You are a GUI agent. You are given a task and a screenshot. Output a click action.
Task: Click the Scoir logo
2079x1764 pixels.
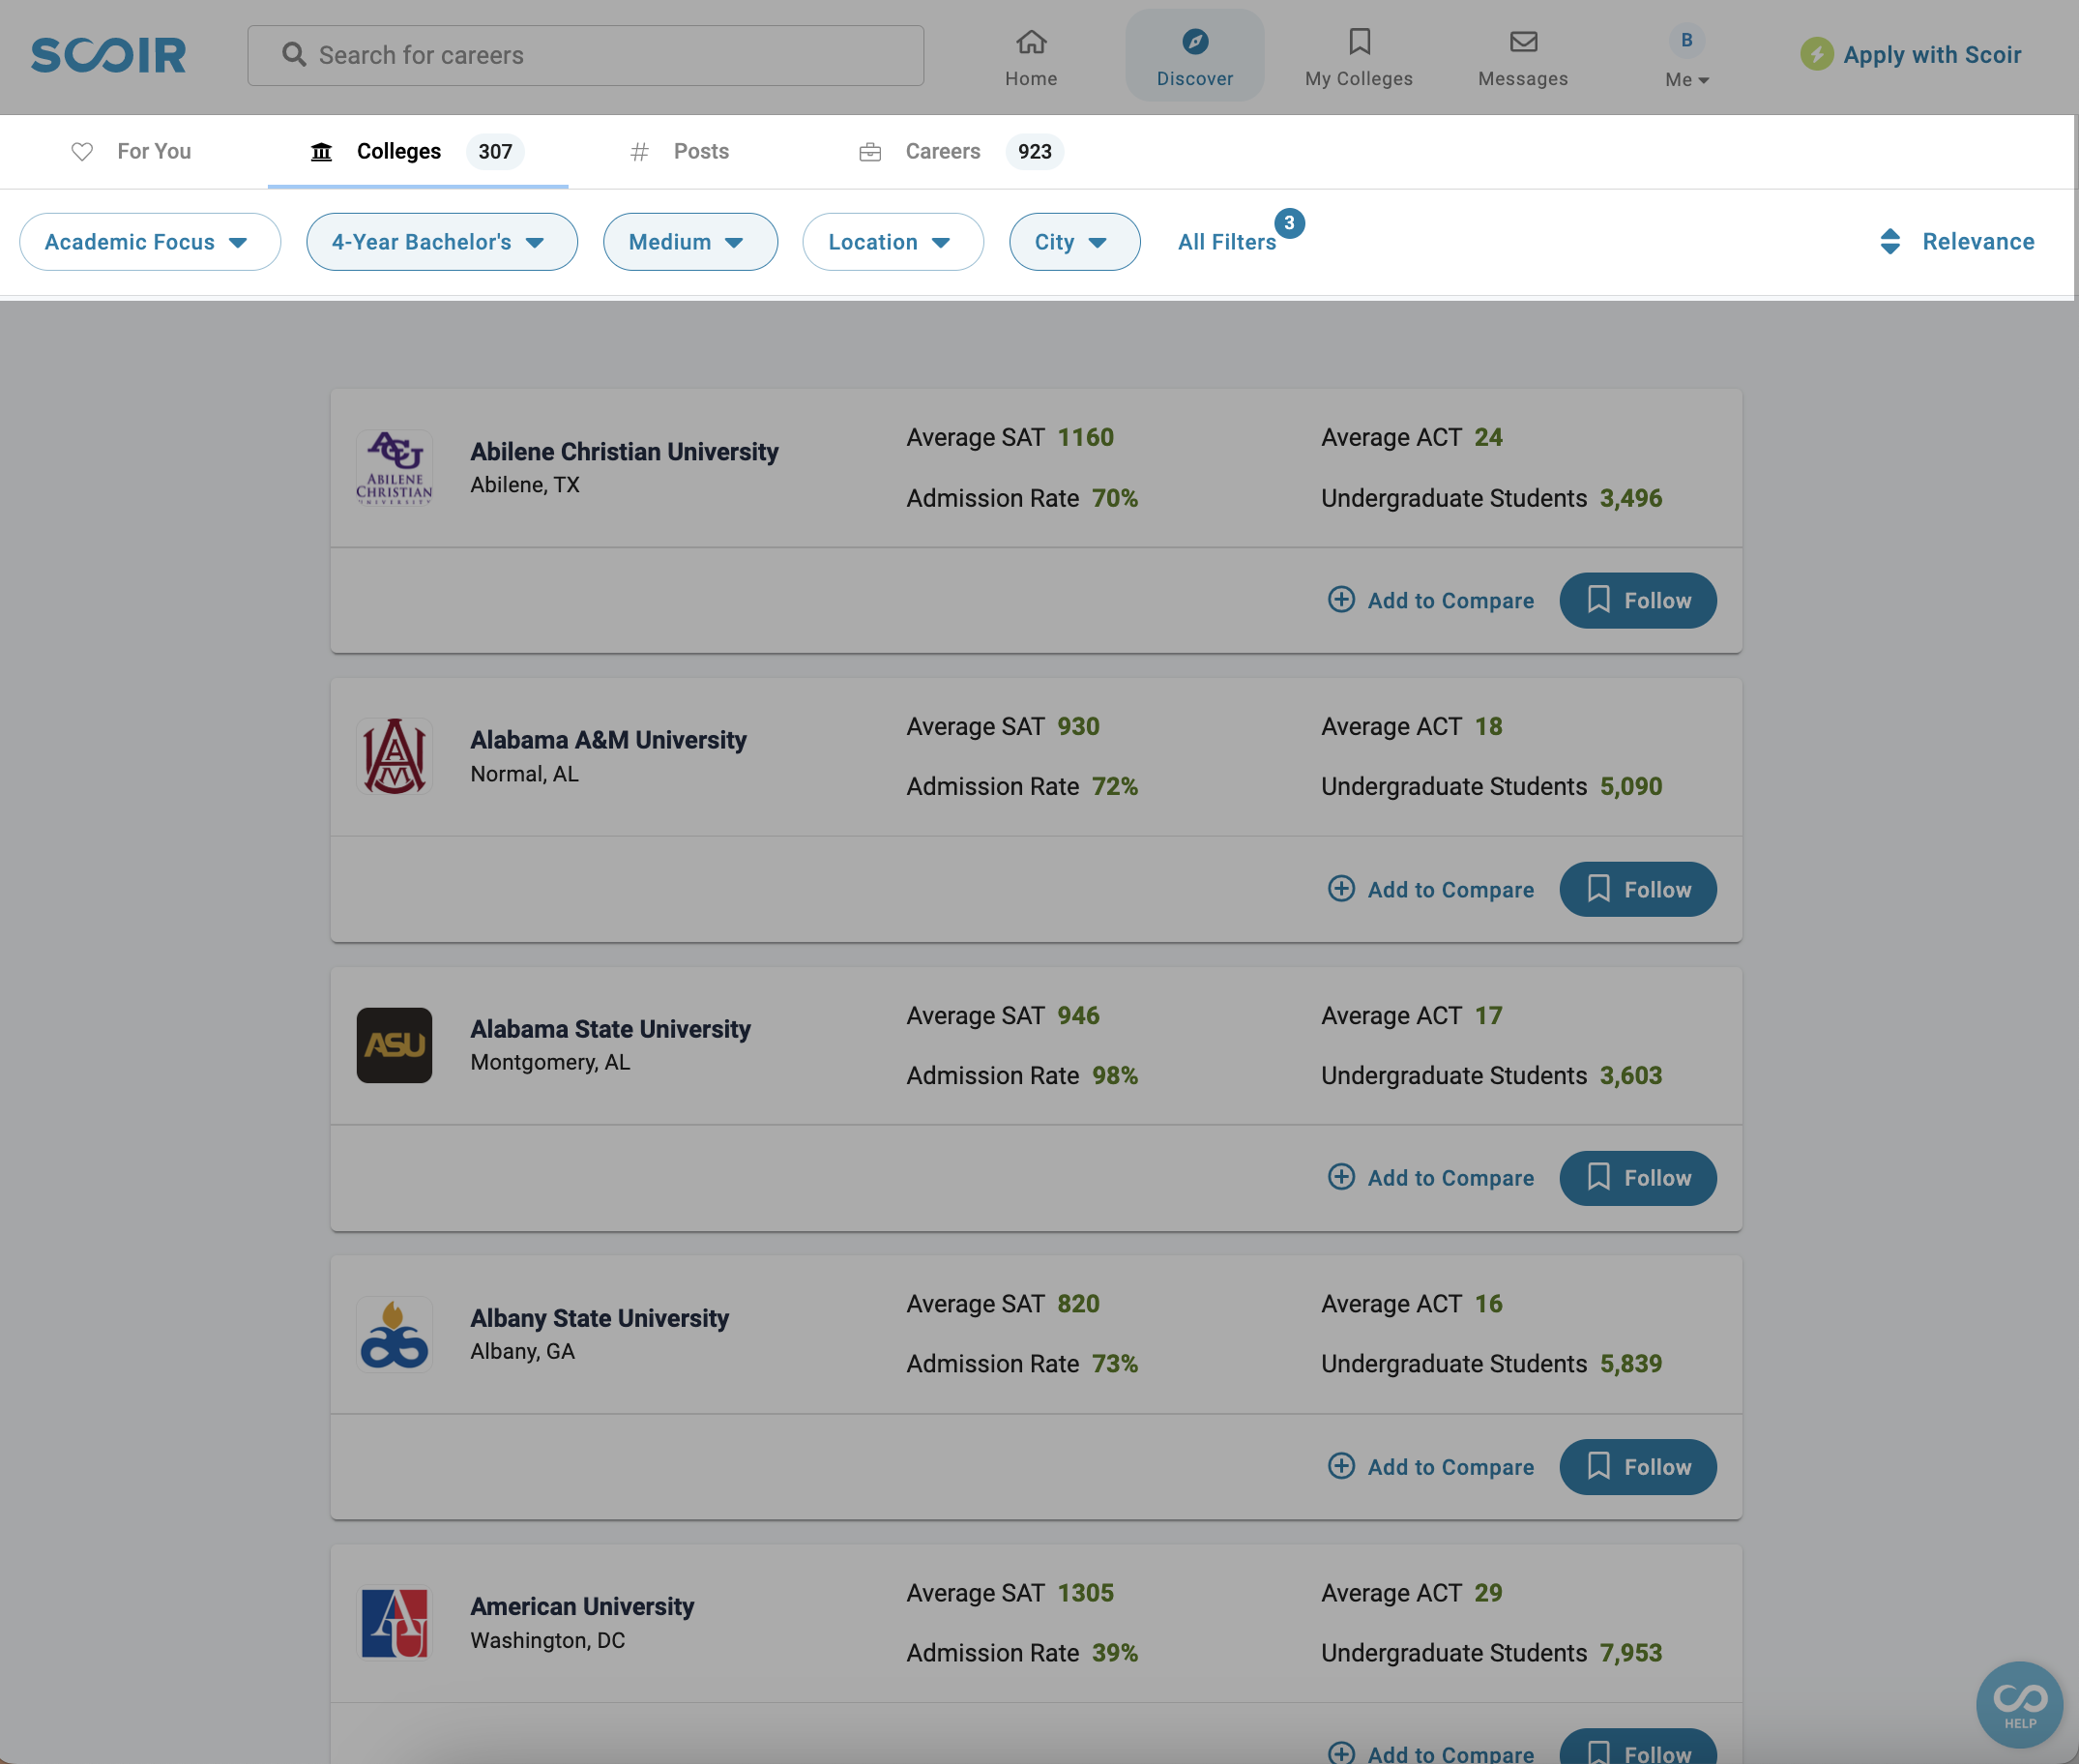108,55
